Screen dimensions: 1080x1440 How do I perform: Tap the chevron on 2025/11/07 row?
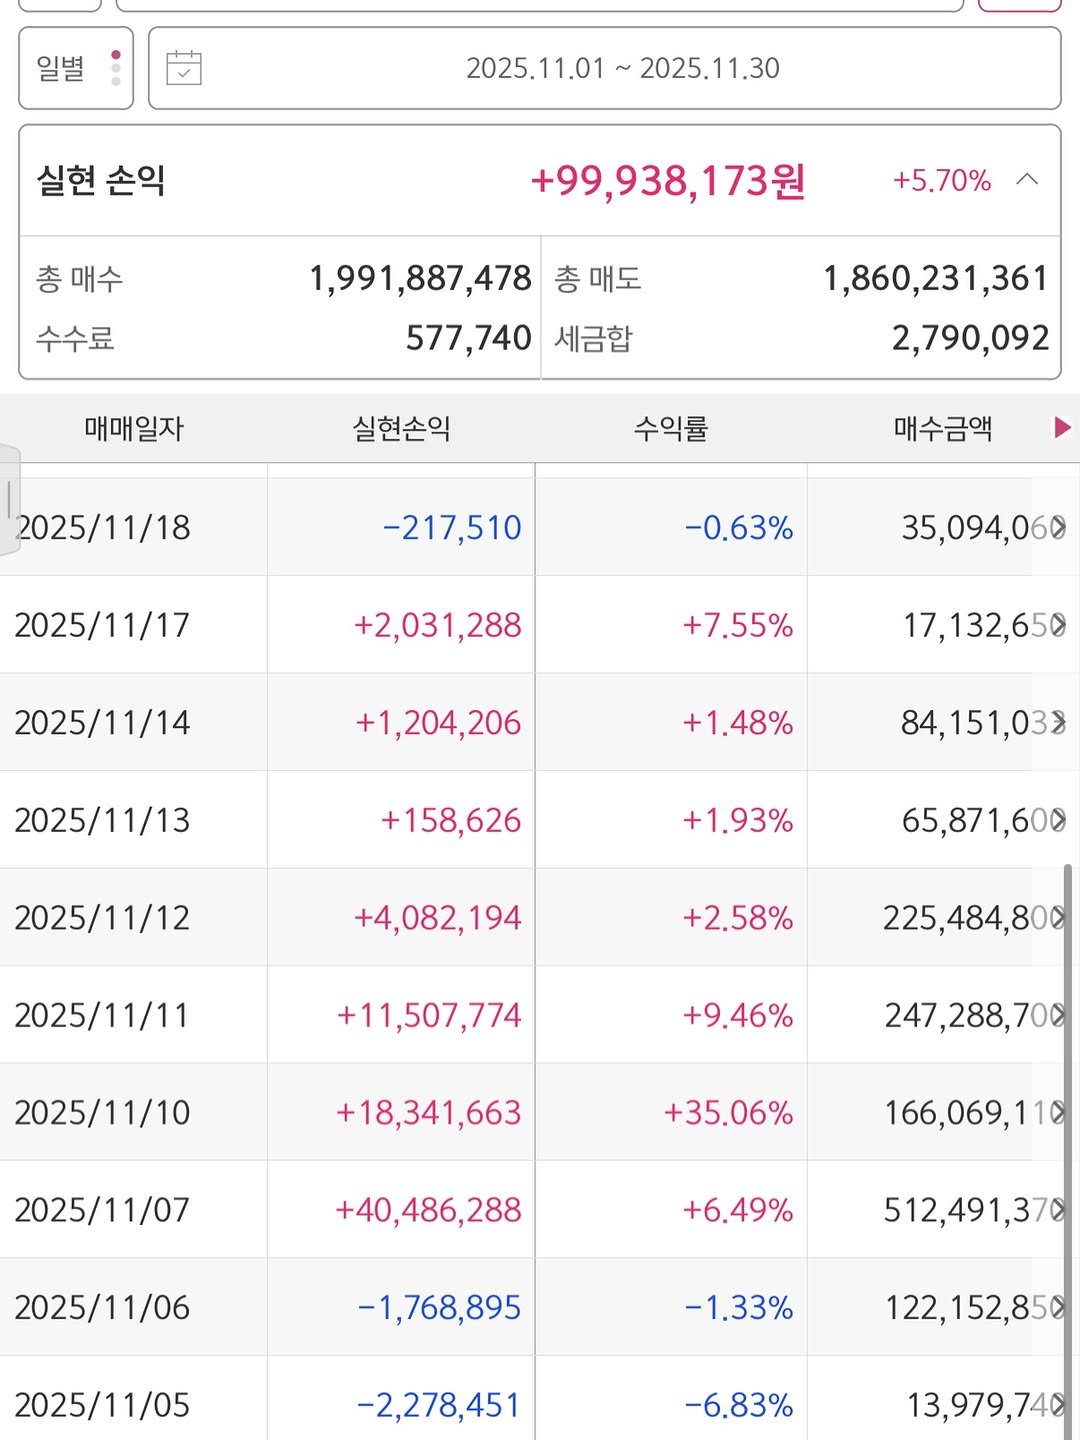pyautogui.click(x=1059, y=1210)
